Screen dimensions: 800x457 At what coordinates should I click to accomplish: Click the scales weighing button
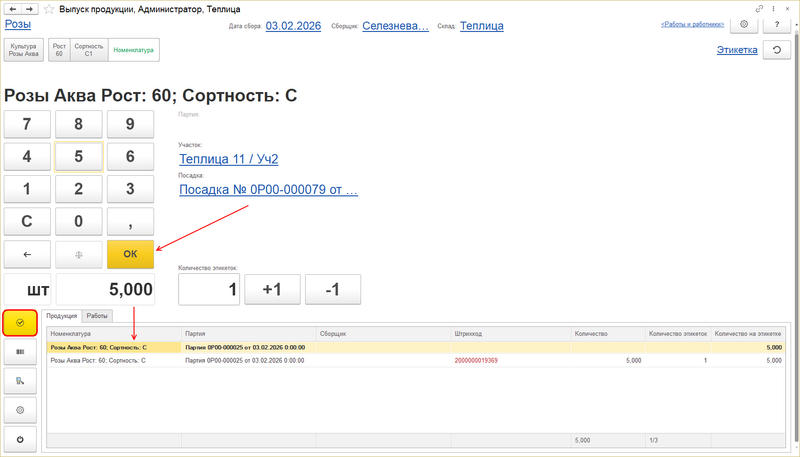point(79,254)
